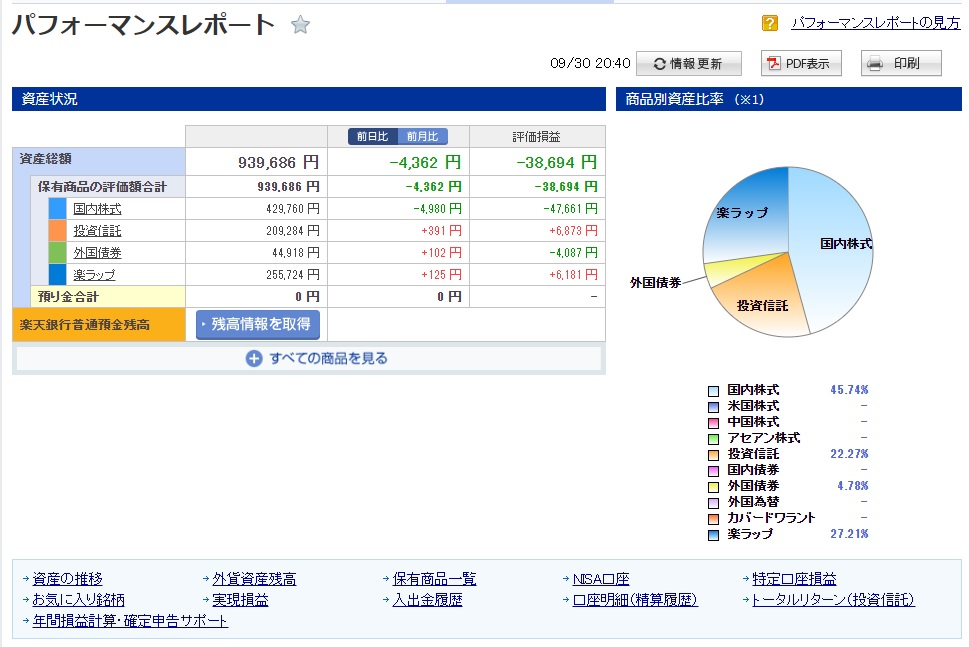Open the 口座明細(精算履歴) link
This screenshot has width=969, height=647.
tap(635, 600)
